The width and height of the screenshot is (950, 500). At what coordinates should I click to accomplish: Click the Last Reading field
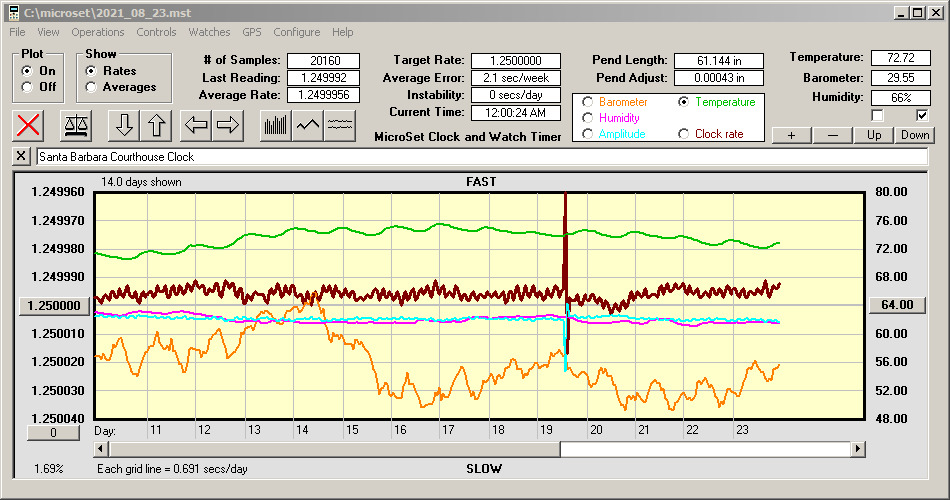[324, 78]
